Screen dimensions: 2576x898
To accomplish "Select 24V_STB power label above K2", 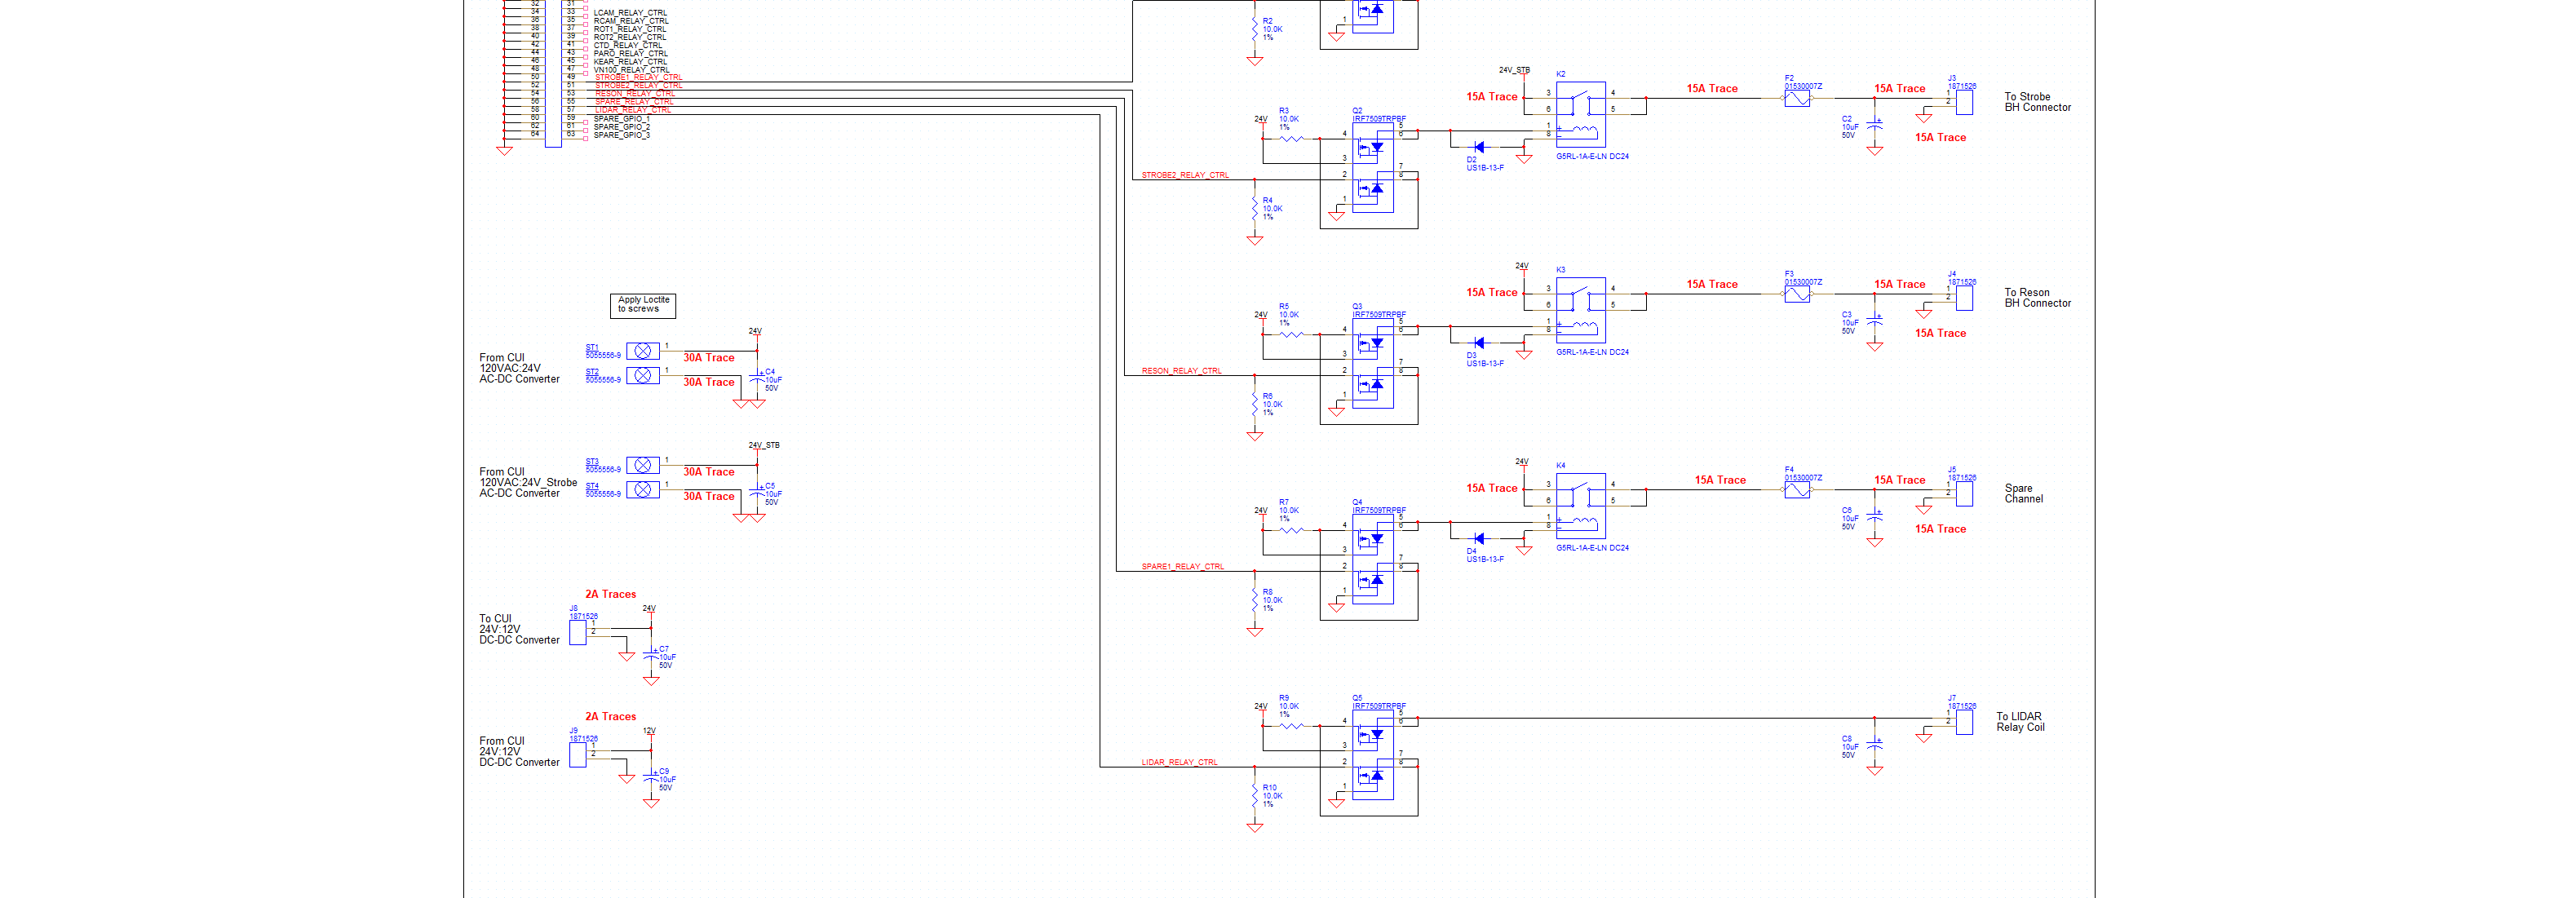I will tap(1514, 70).
